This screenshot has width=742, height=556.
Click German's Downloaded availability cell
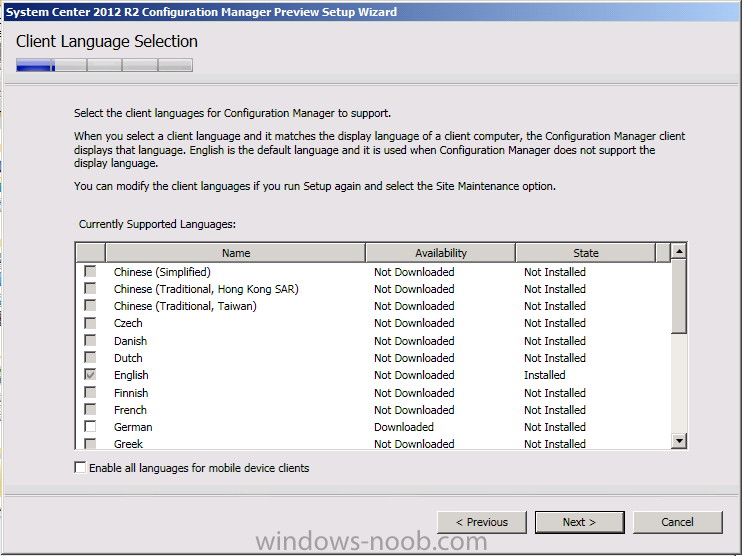pyautogui.click(x=404, y=427)
